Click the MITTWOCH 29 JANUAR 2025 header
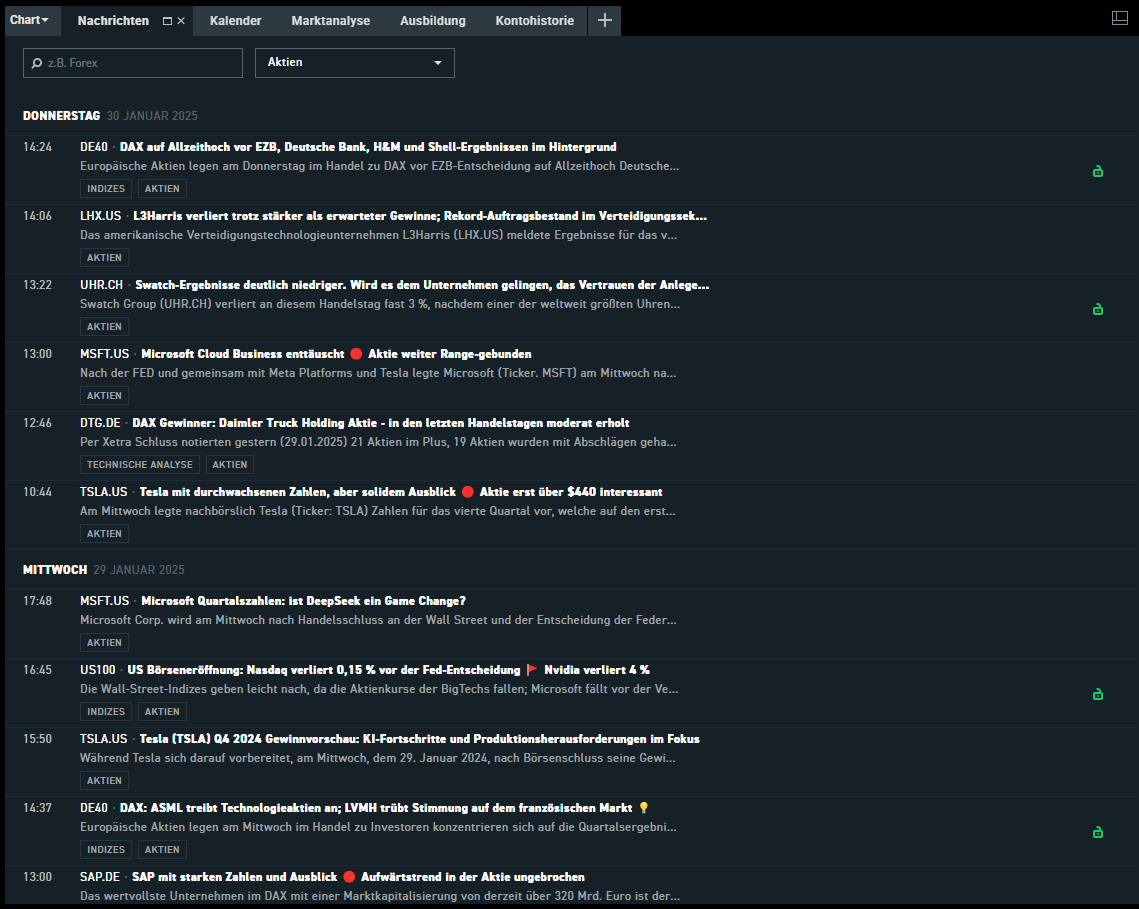This screenshot has height=909, width=1139. [x=104, y=570]
